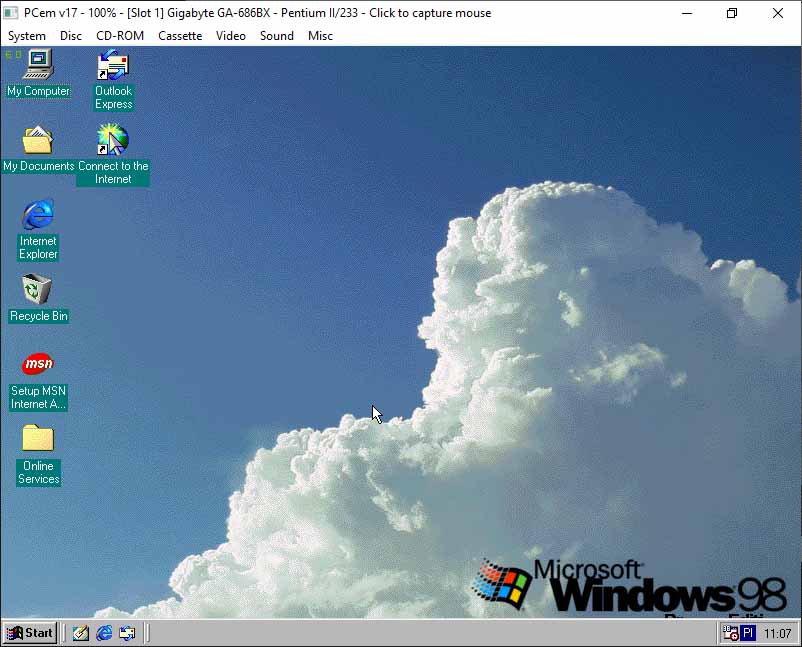802x647 pixels.
Task: Click the Show Desktop quick launch icon
Action: pyautogui.click(x=80, y=633)
